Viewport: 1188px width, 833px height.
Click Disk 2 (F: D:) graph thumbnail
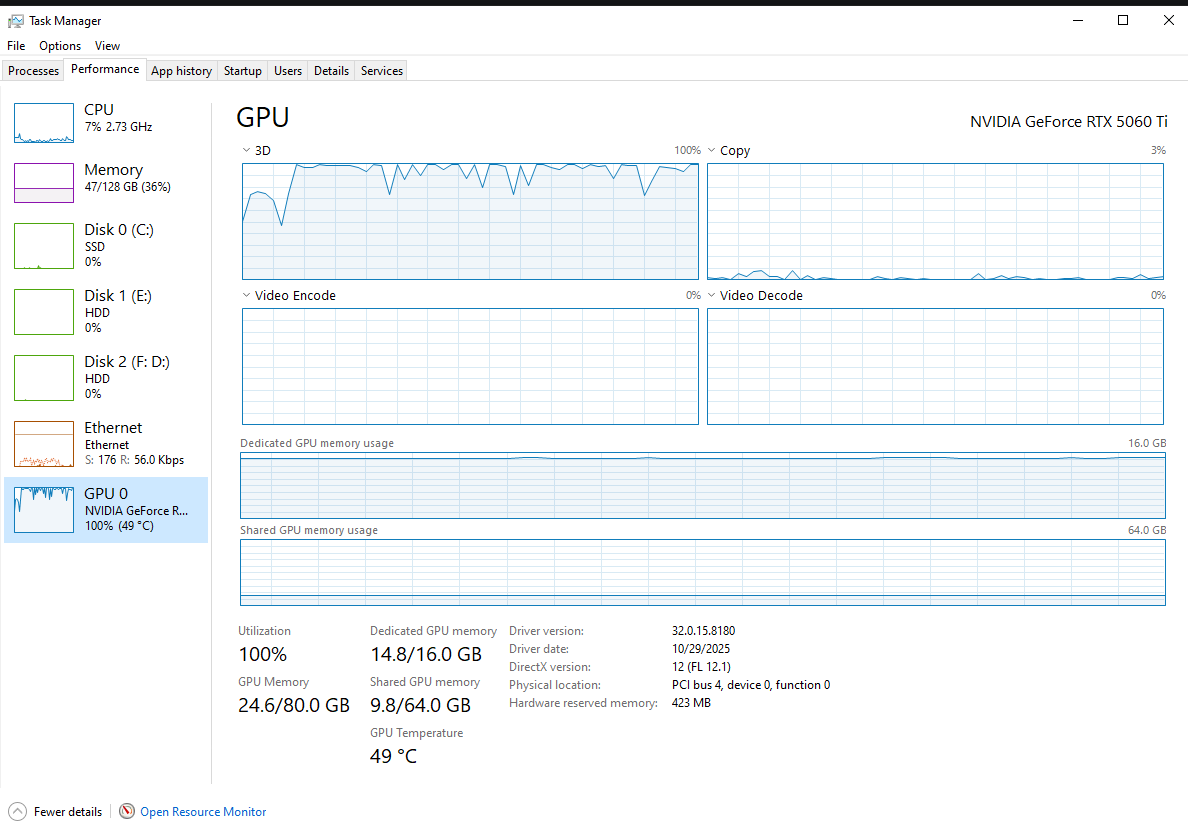coord(44,378)
